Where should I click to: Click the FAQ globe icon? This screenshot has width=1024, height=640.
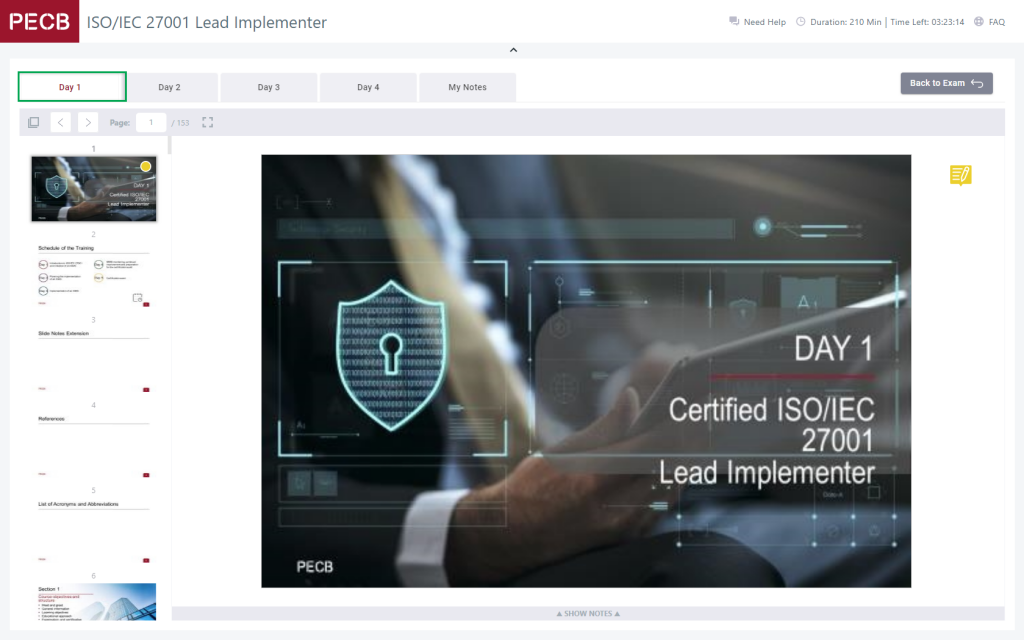pyautogui.click(x=978, y=22)
